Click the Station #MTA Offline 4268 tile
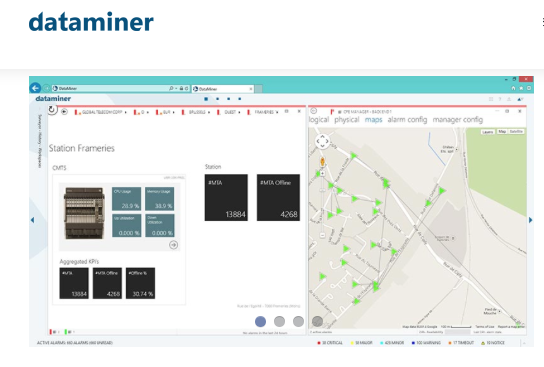The image size is (544, 367). (x=278, y=197)
